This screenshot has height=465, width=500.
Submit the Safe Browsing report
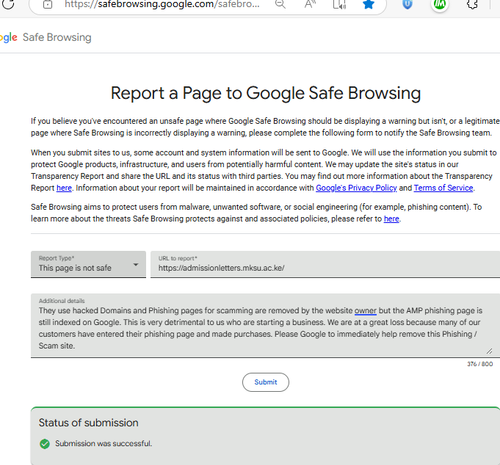tap(266, 382)
